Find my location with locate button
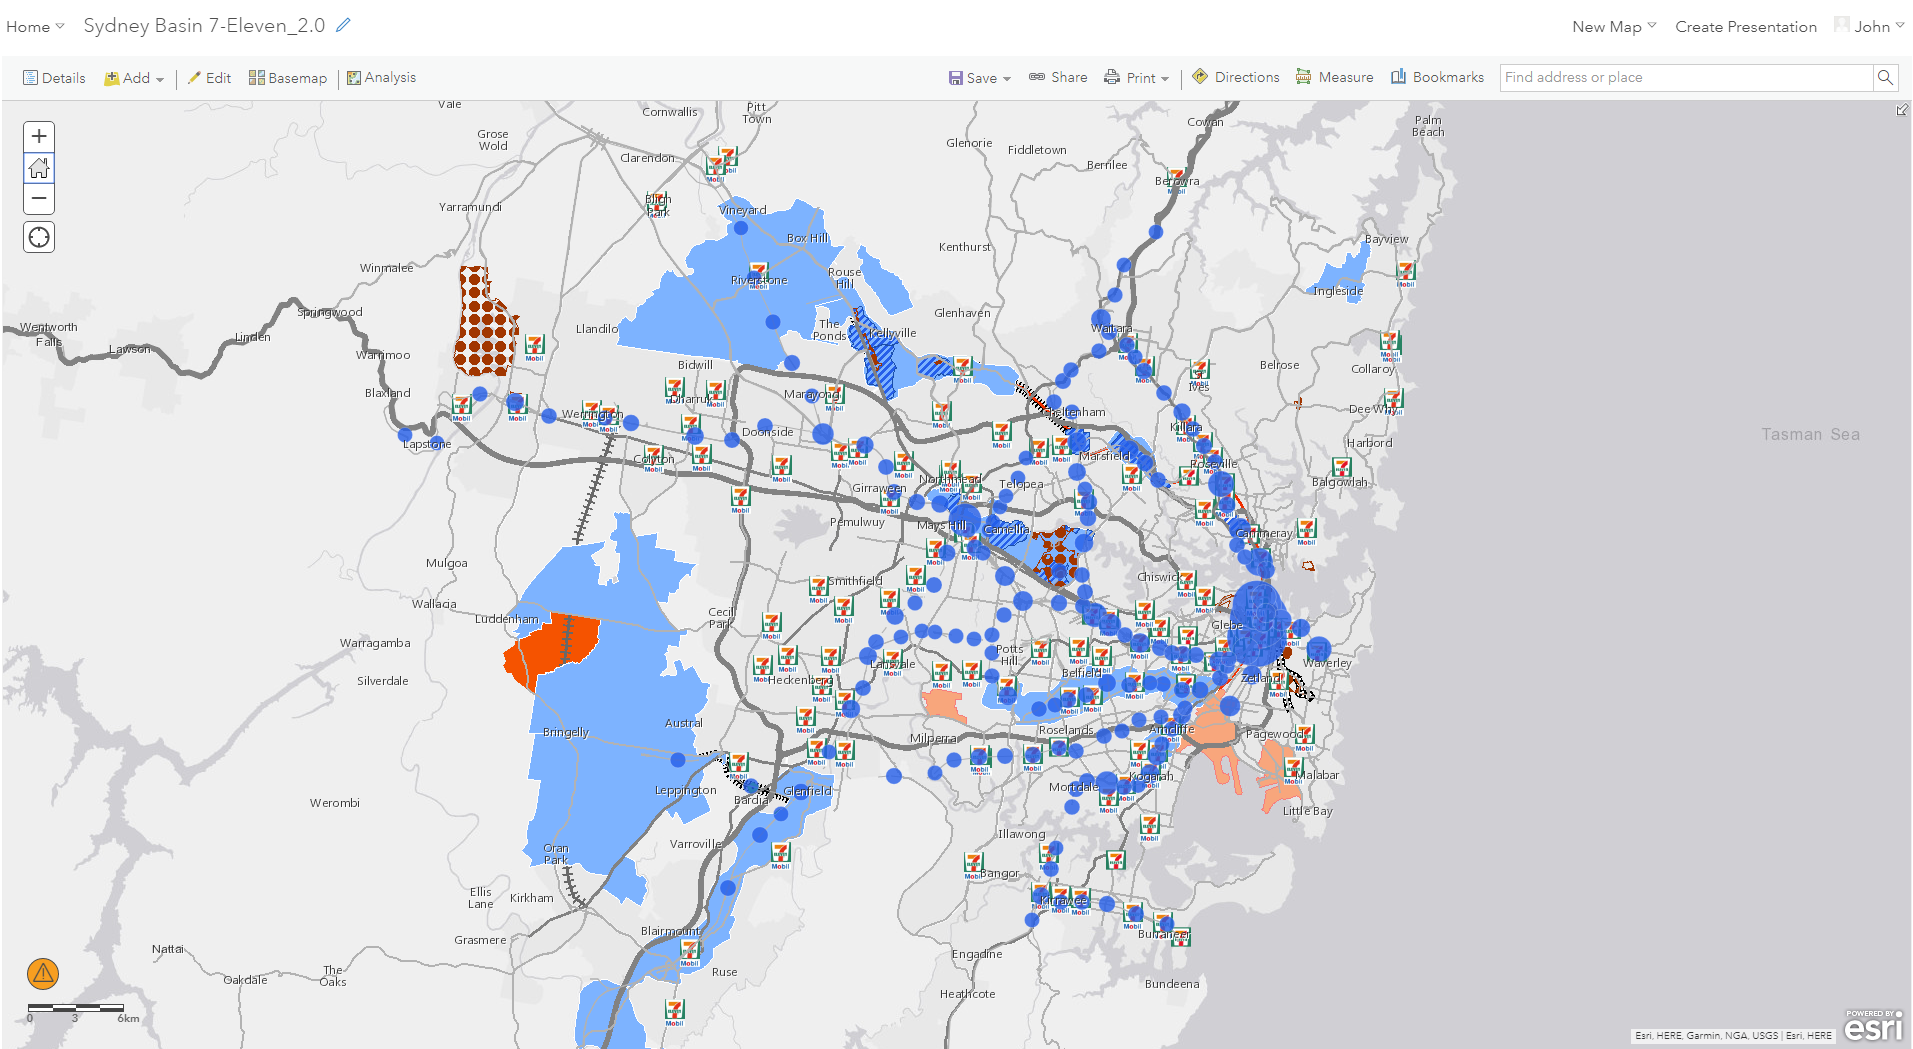 39,237
